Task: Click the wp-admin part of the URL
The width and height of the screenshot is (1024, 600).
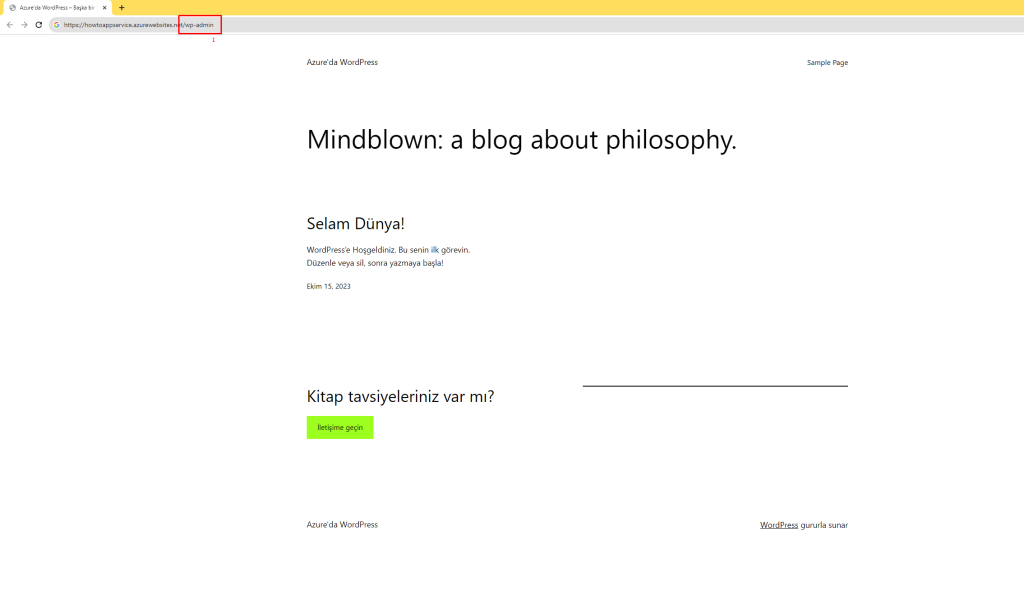Action: [199, 24]
